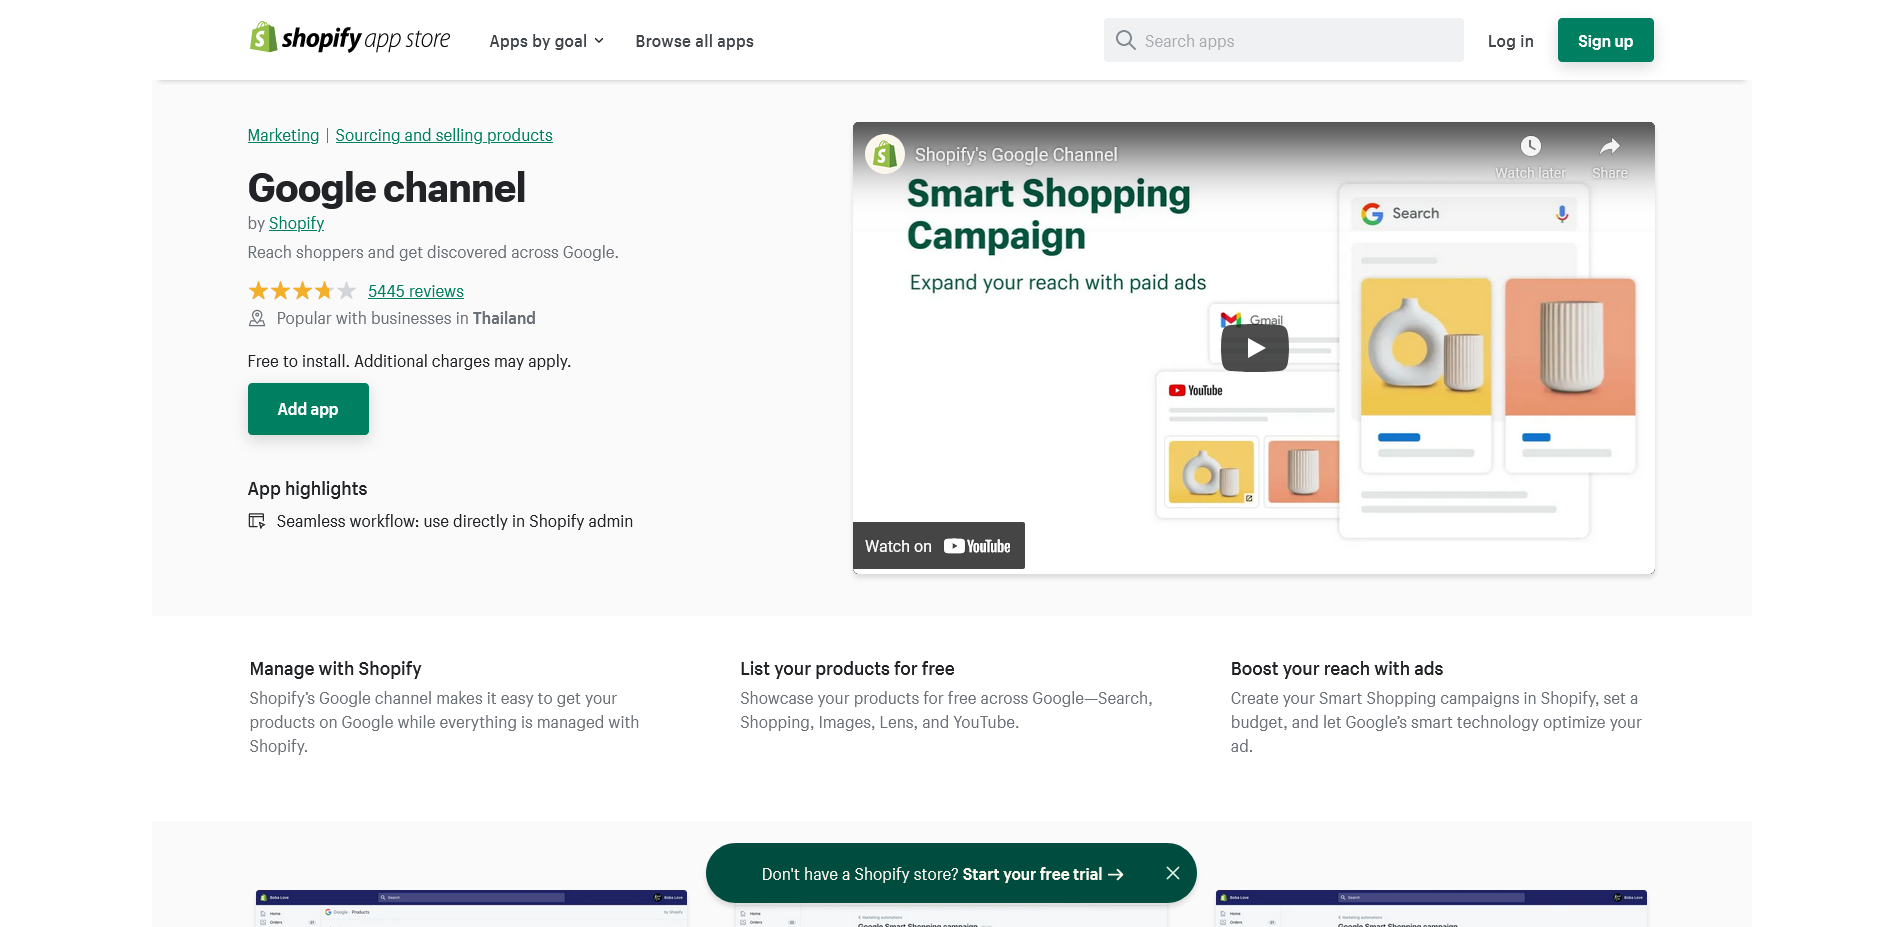
Task: Click the star rating icons
Action: click(301, 291)
